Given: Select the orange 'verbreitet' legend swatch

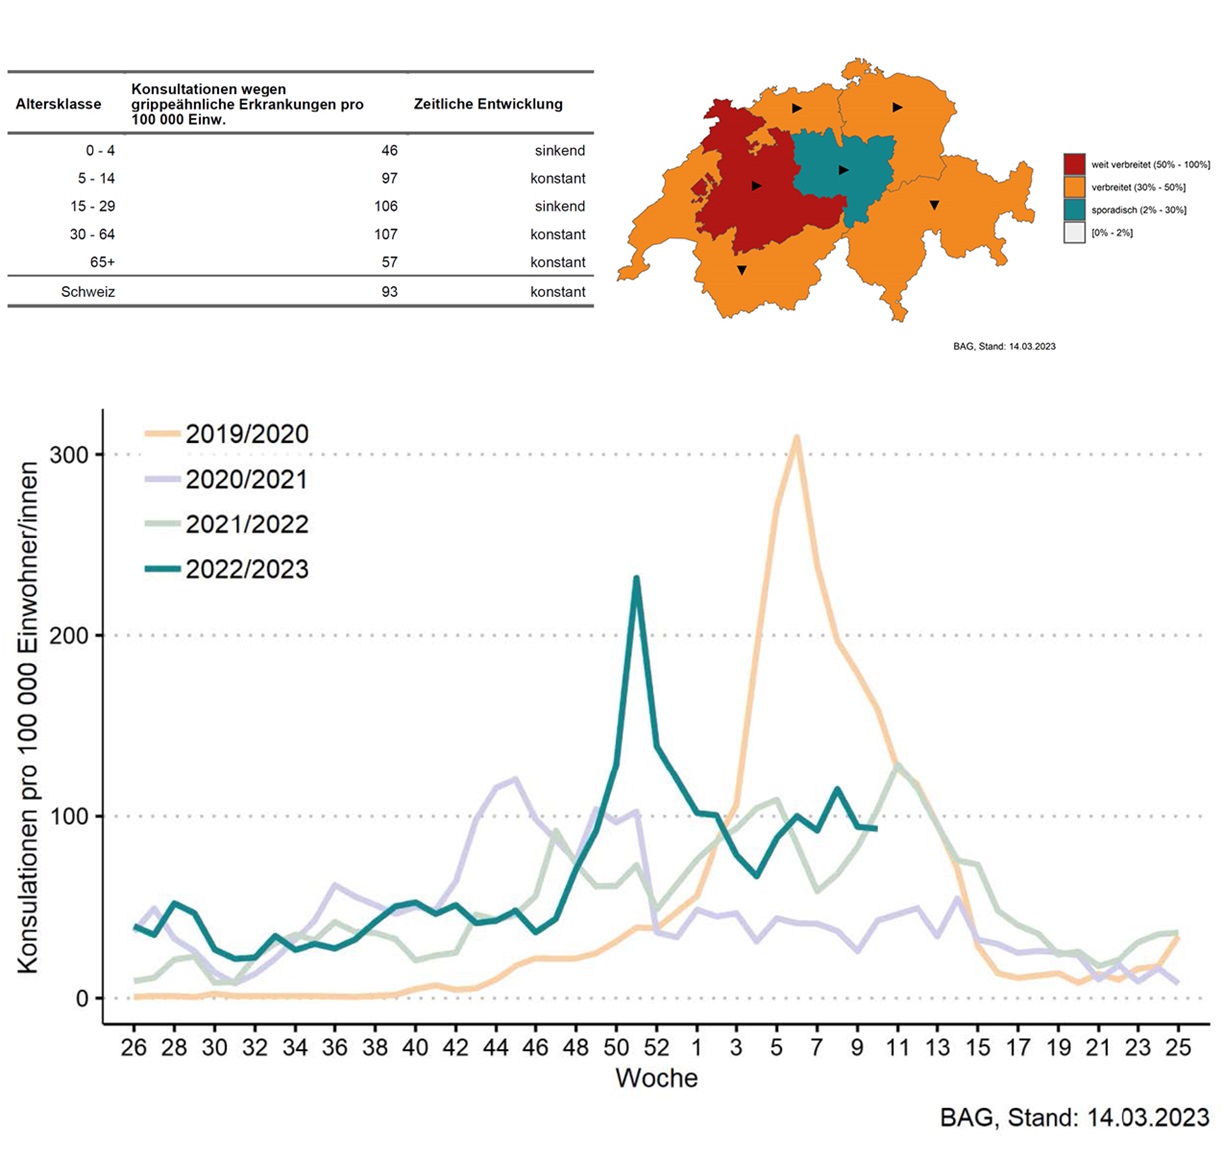Looking at the screenshot, I should coord(1074,187).
